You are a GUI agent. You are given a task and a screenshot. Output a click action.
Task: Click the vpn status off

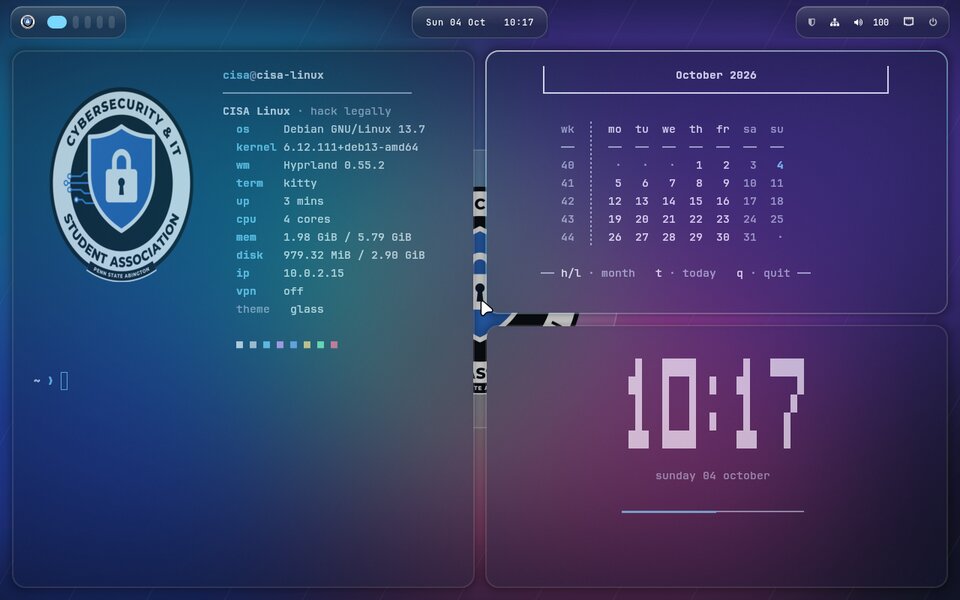click(293, 291)
